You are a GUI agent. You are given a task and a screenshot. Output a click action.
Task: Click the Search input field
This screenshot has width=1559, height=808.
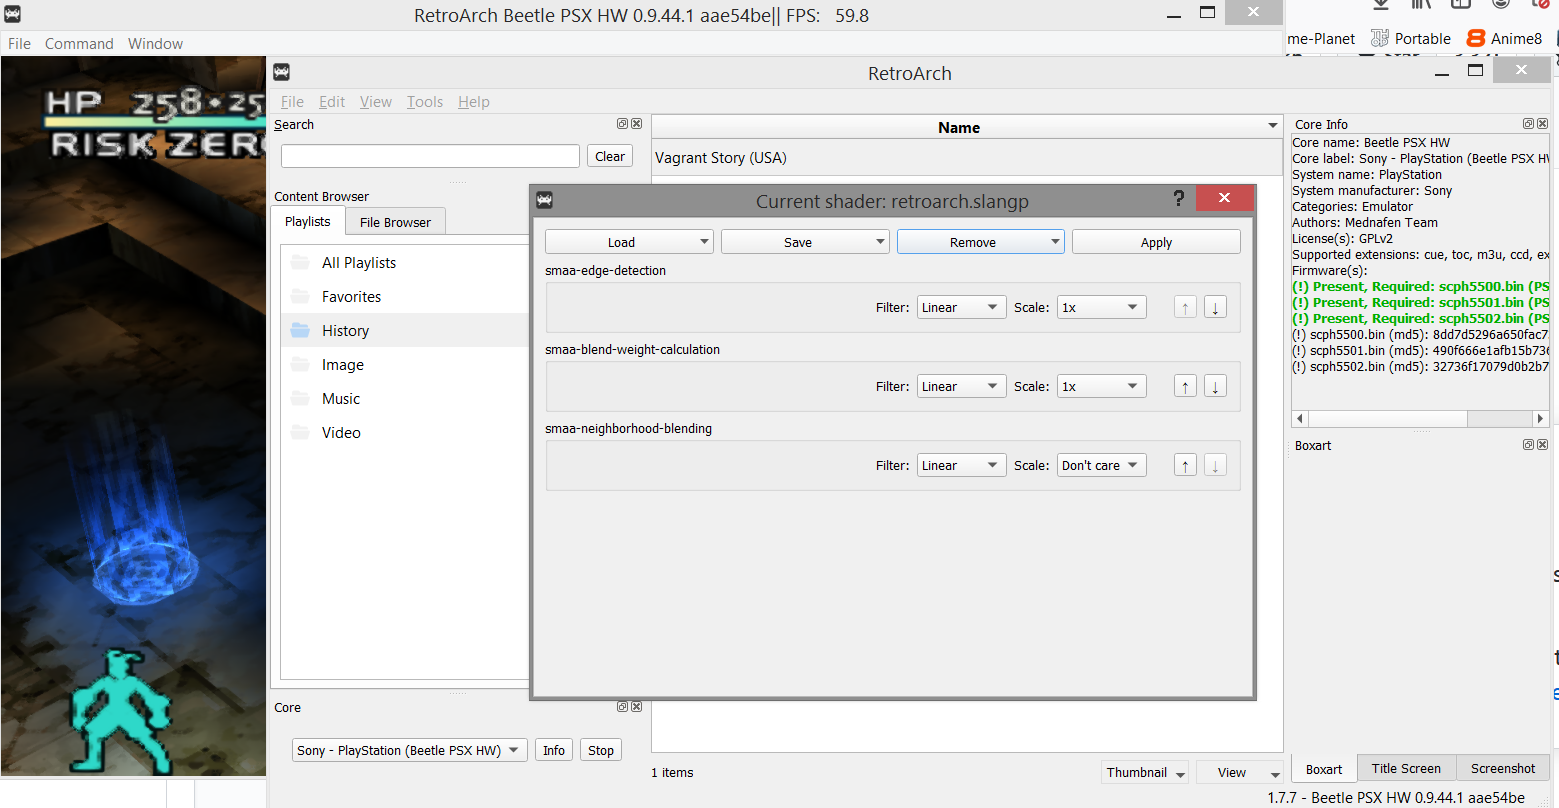click(x=430, y=156)
